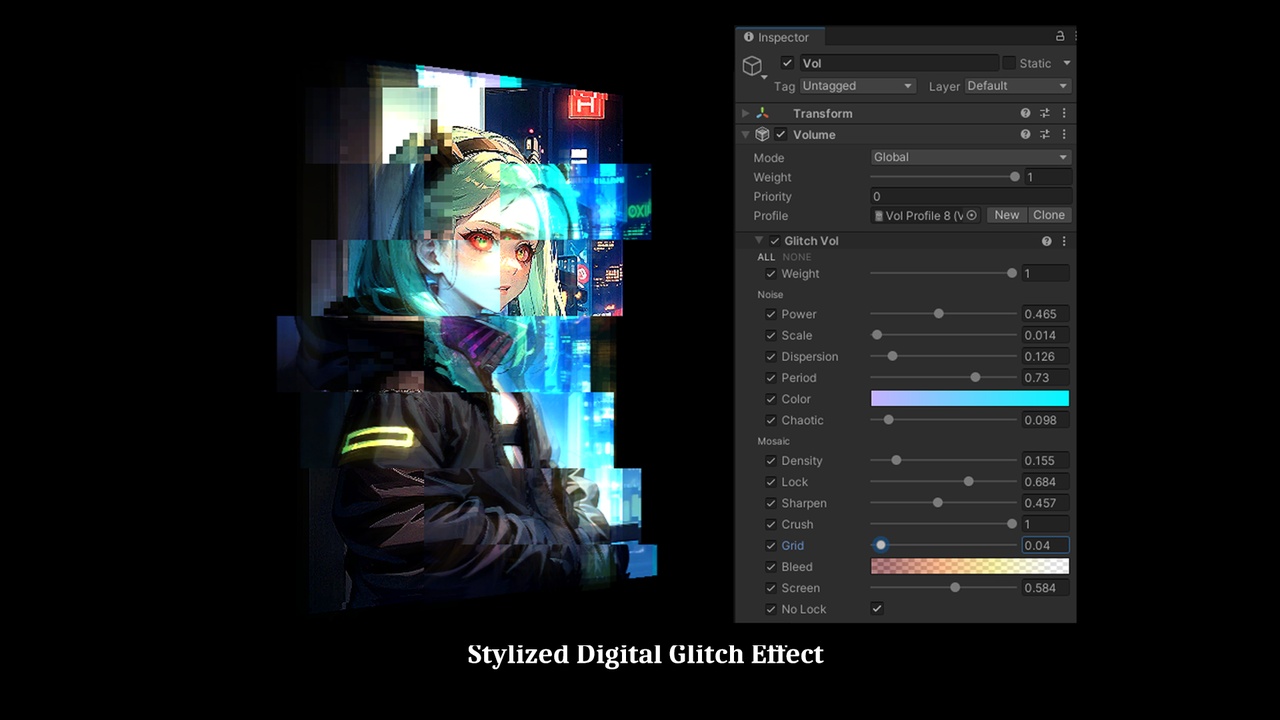
Task: Click the Crush slider handle
Action: click(1012, 524)
